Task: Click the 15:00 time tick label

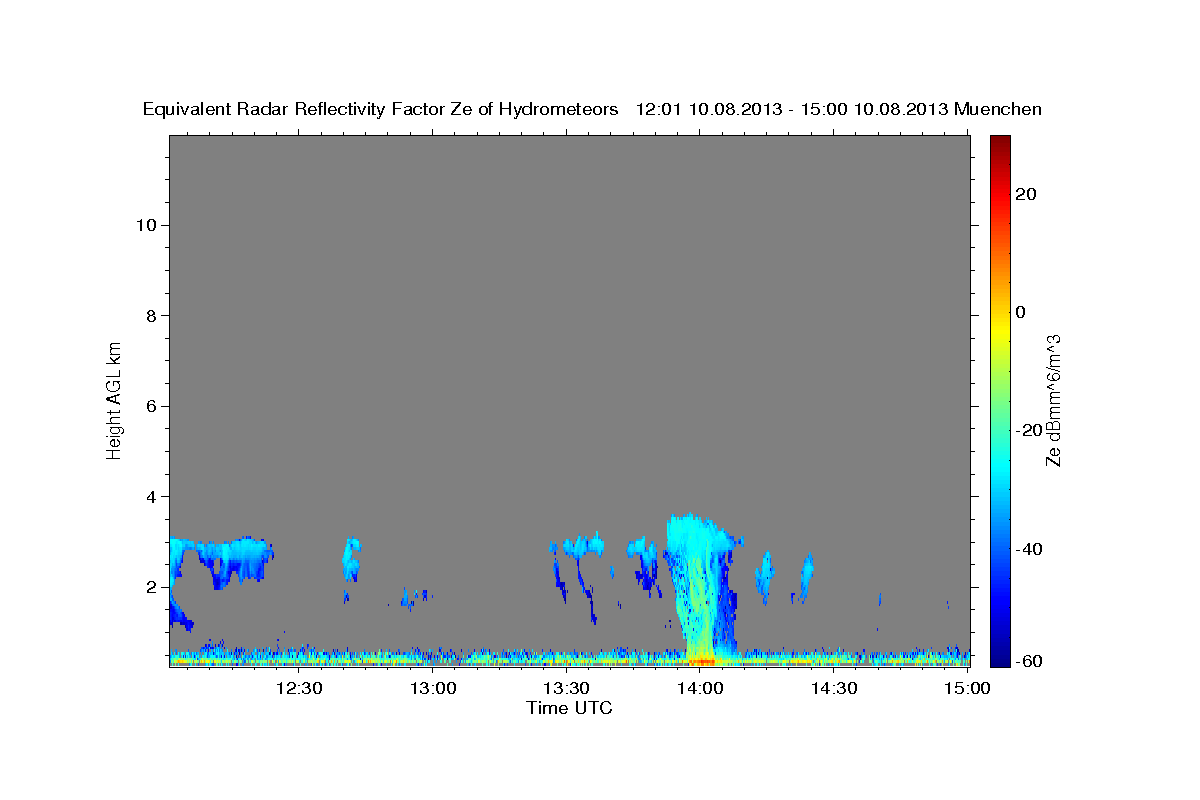Action: pos(967,688)
